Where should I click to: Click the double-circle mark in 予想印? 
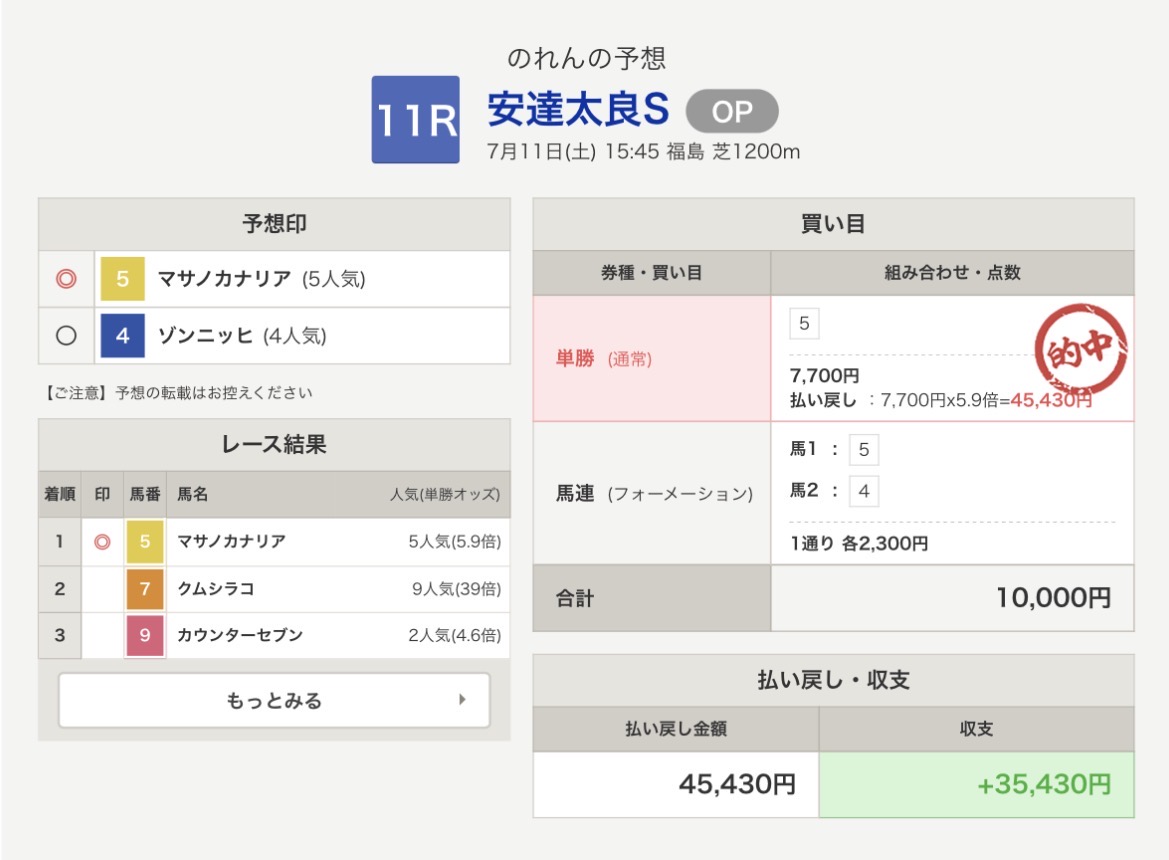[66, 279]
